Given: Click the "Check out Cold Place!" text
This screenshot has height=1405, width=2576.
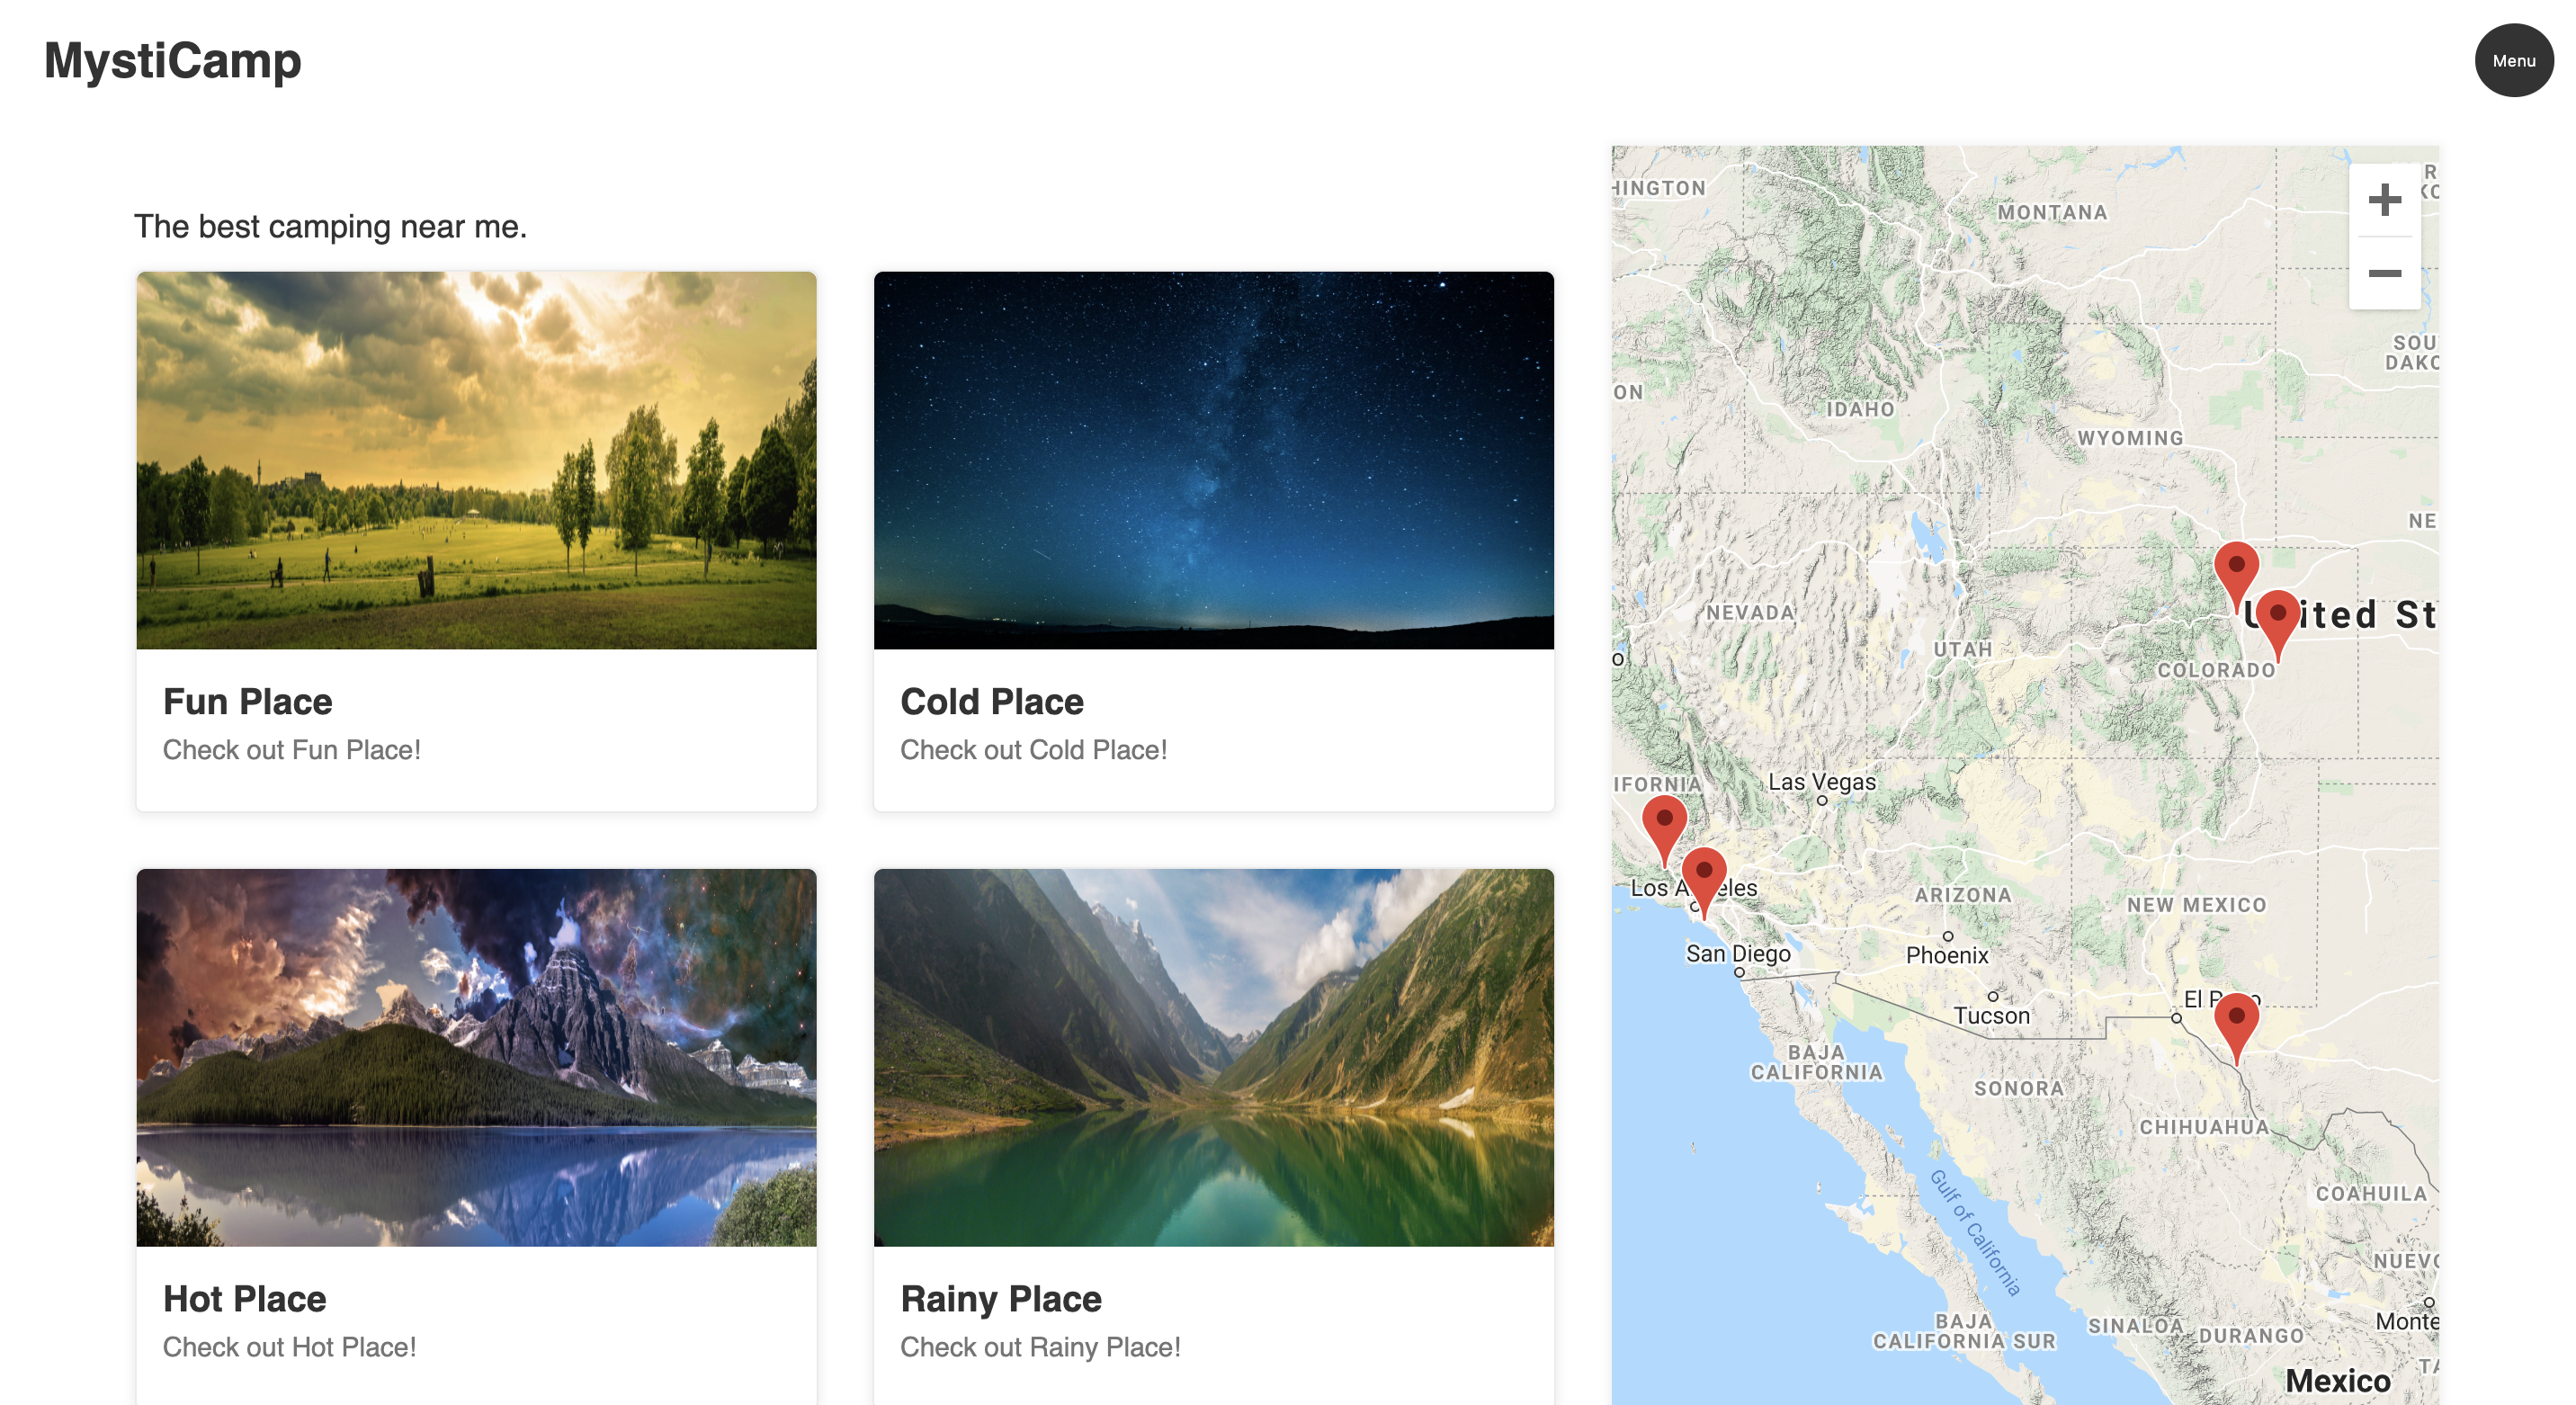Looking at the screenshot, I should coord(1033,750).
